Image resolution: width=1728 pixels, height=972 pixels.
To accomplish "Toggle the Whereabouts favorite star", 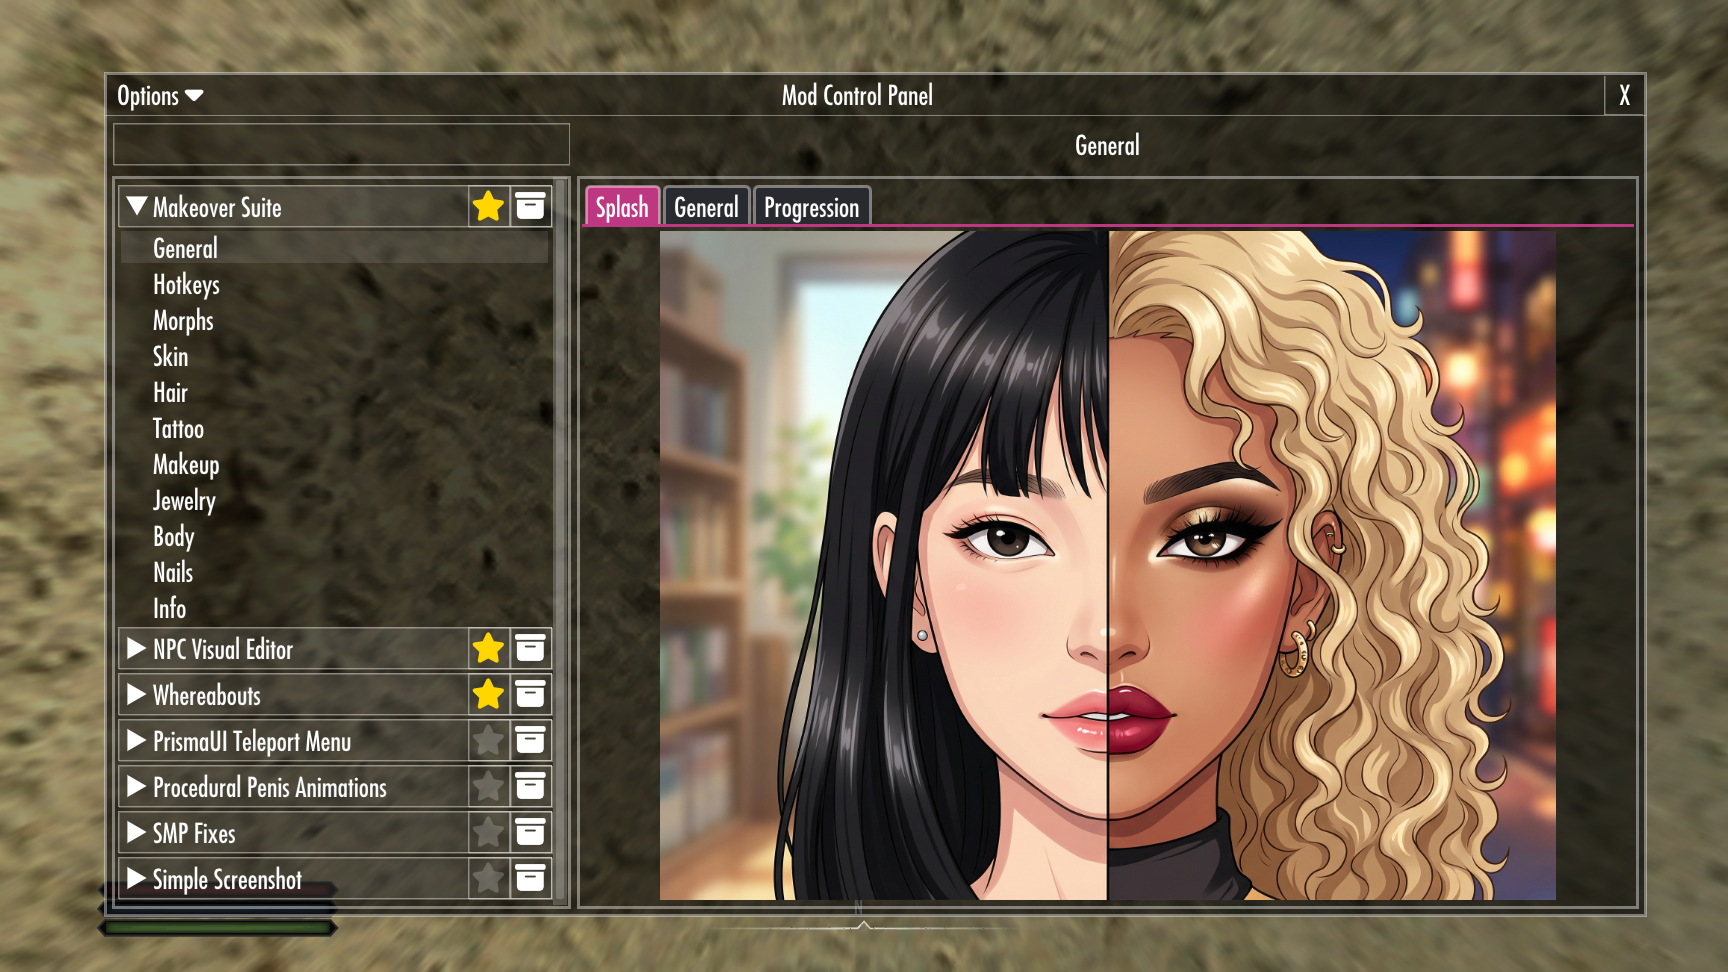I will pos(488,695).
